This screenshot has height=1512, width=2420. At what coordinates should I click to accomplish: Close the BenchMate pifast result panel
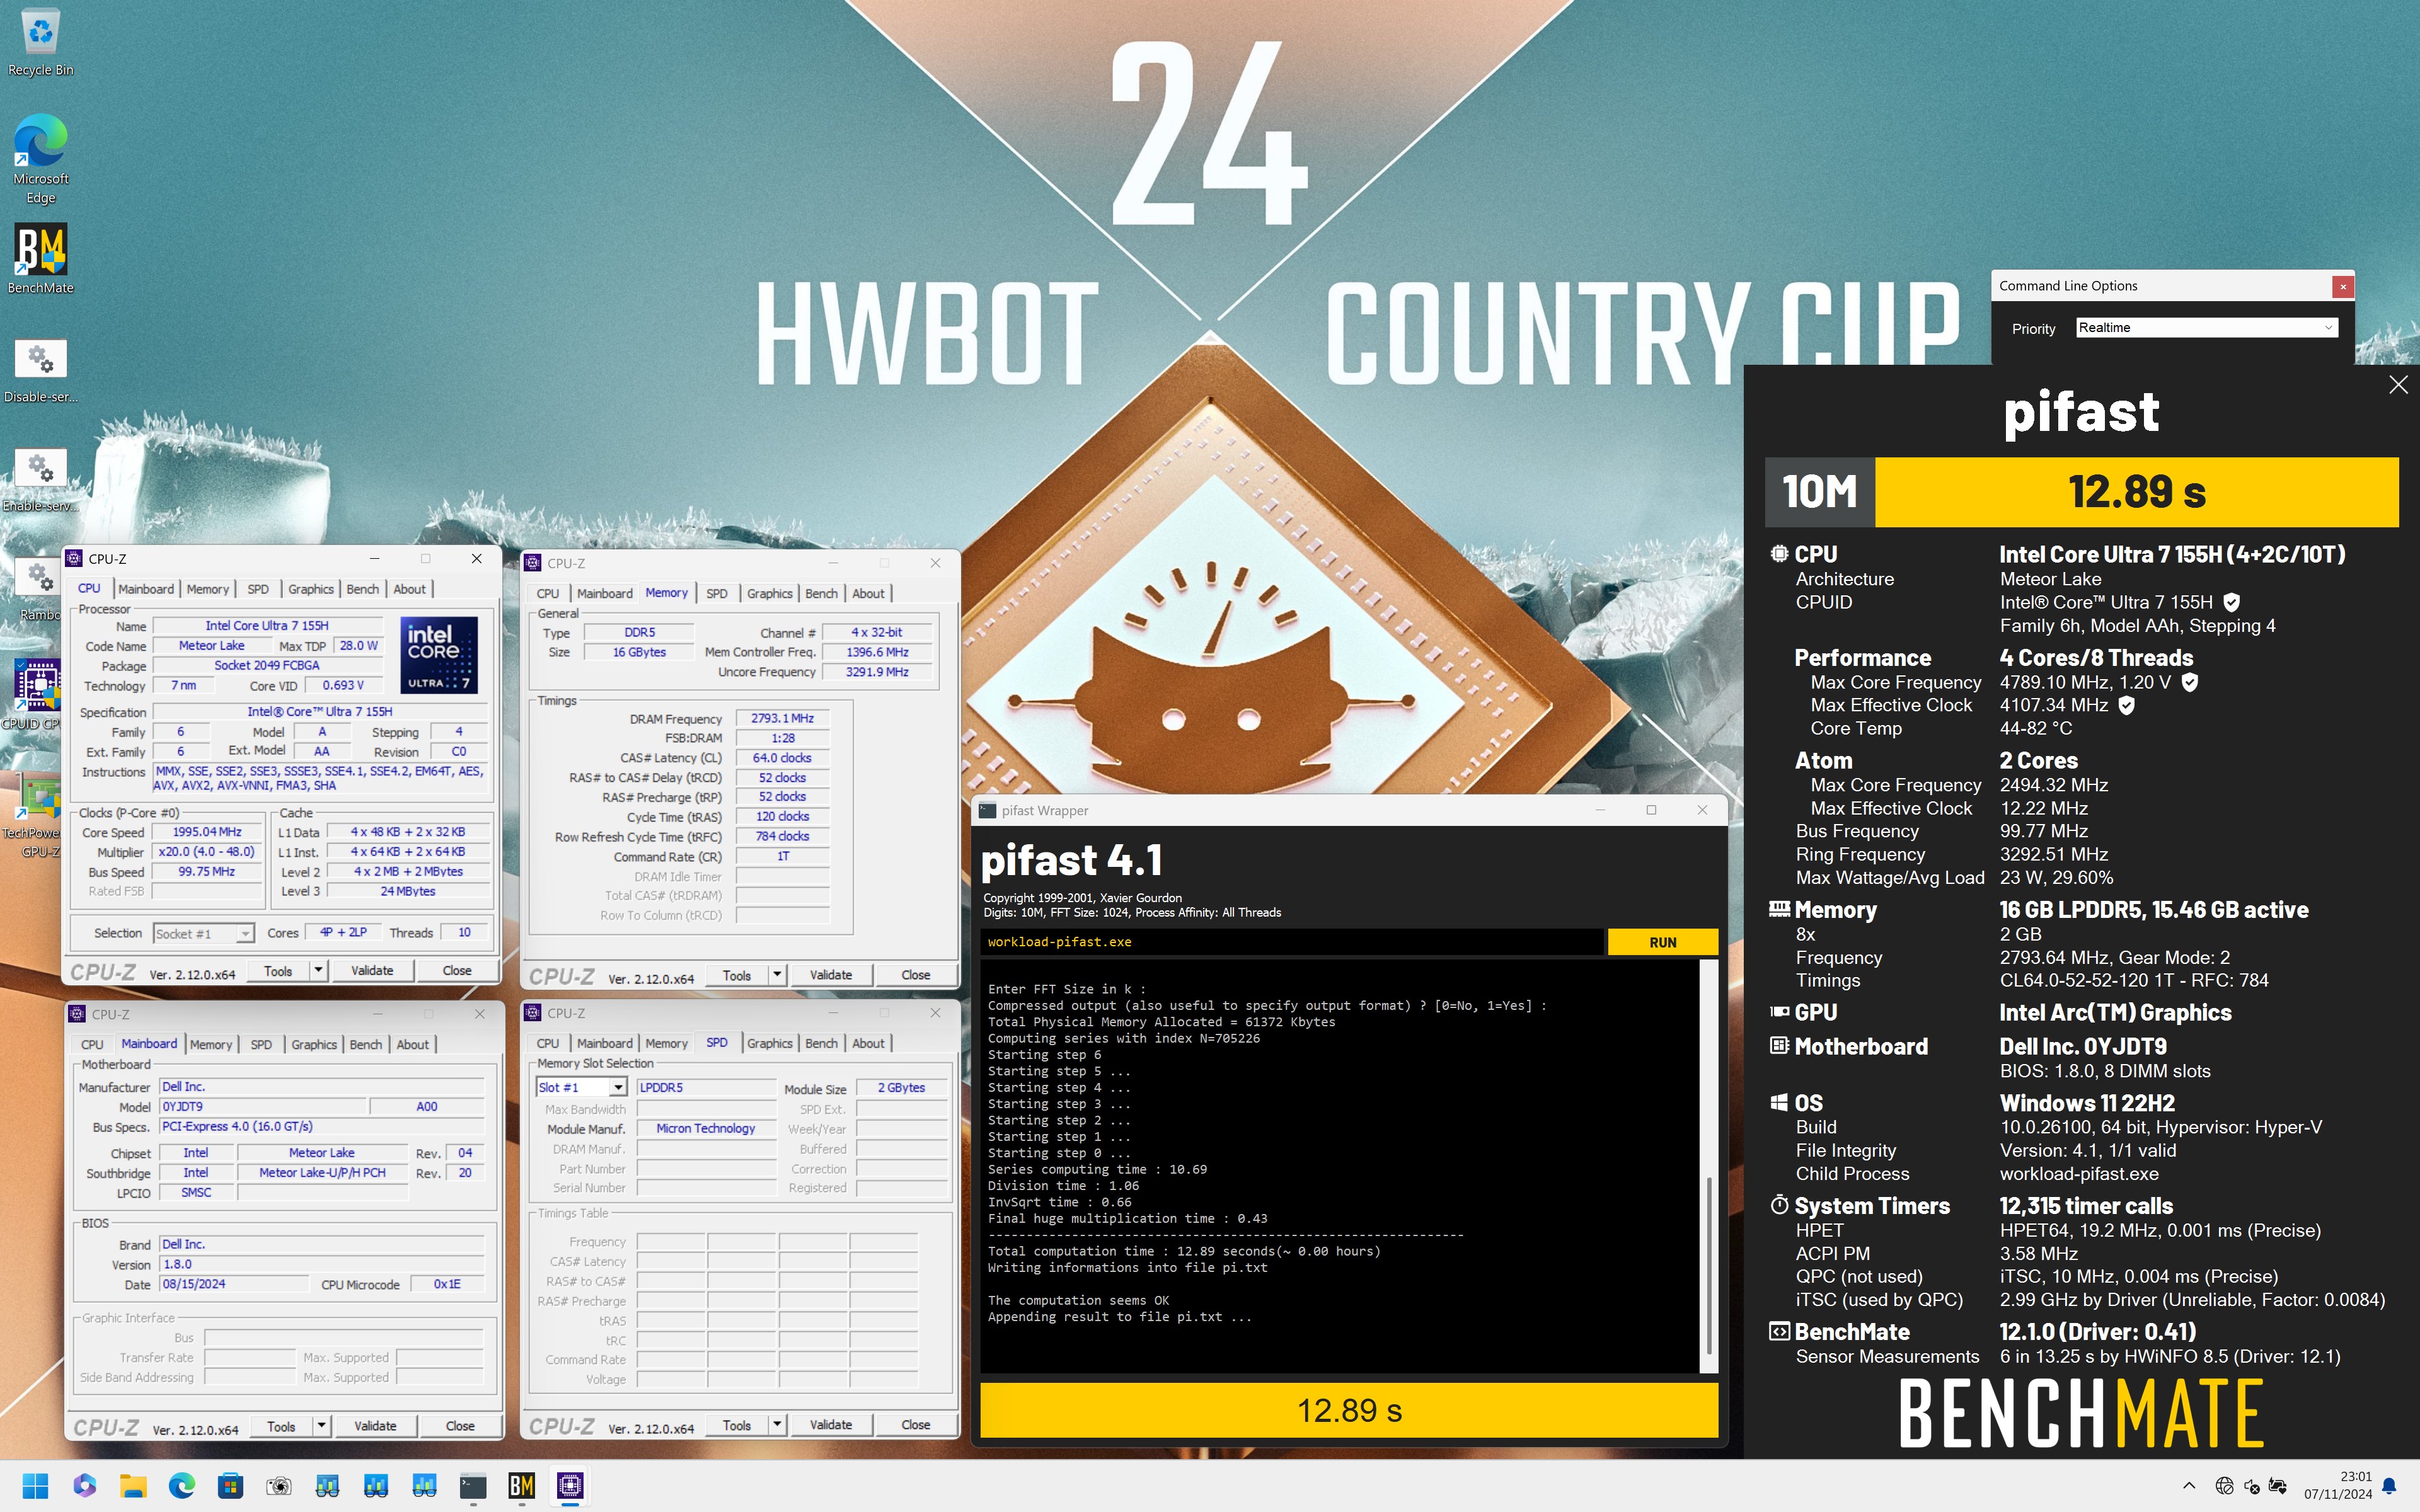(x=2397, y=385)
